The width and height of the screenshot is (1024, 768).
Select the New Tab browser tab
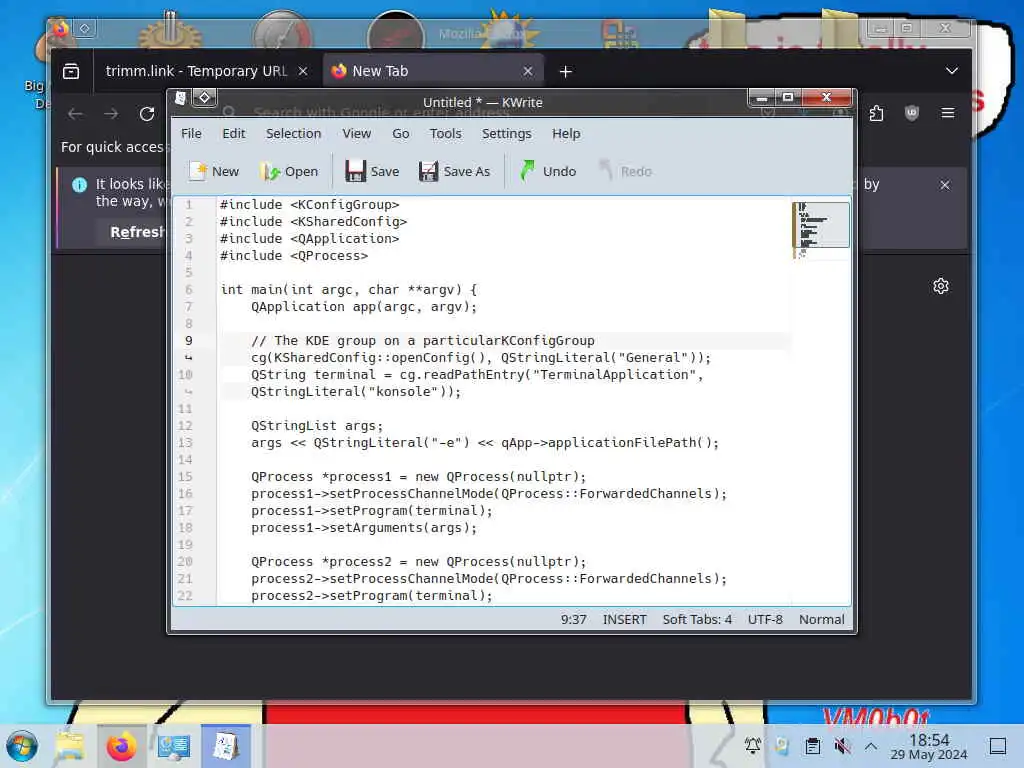click(x=432, y=71)
